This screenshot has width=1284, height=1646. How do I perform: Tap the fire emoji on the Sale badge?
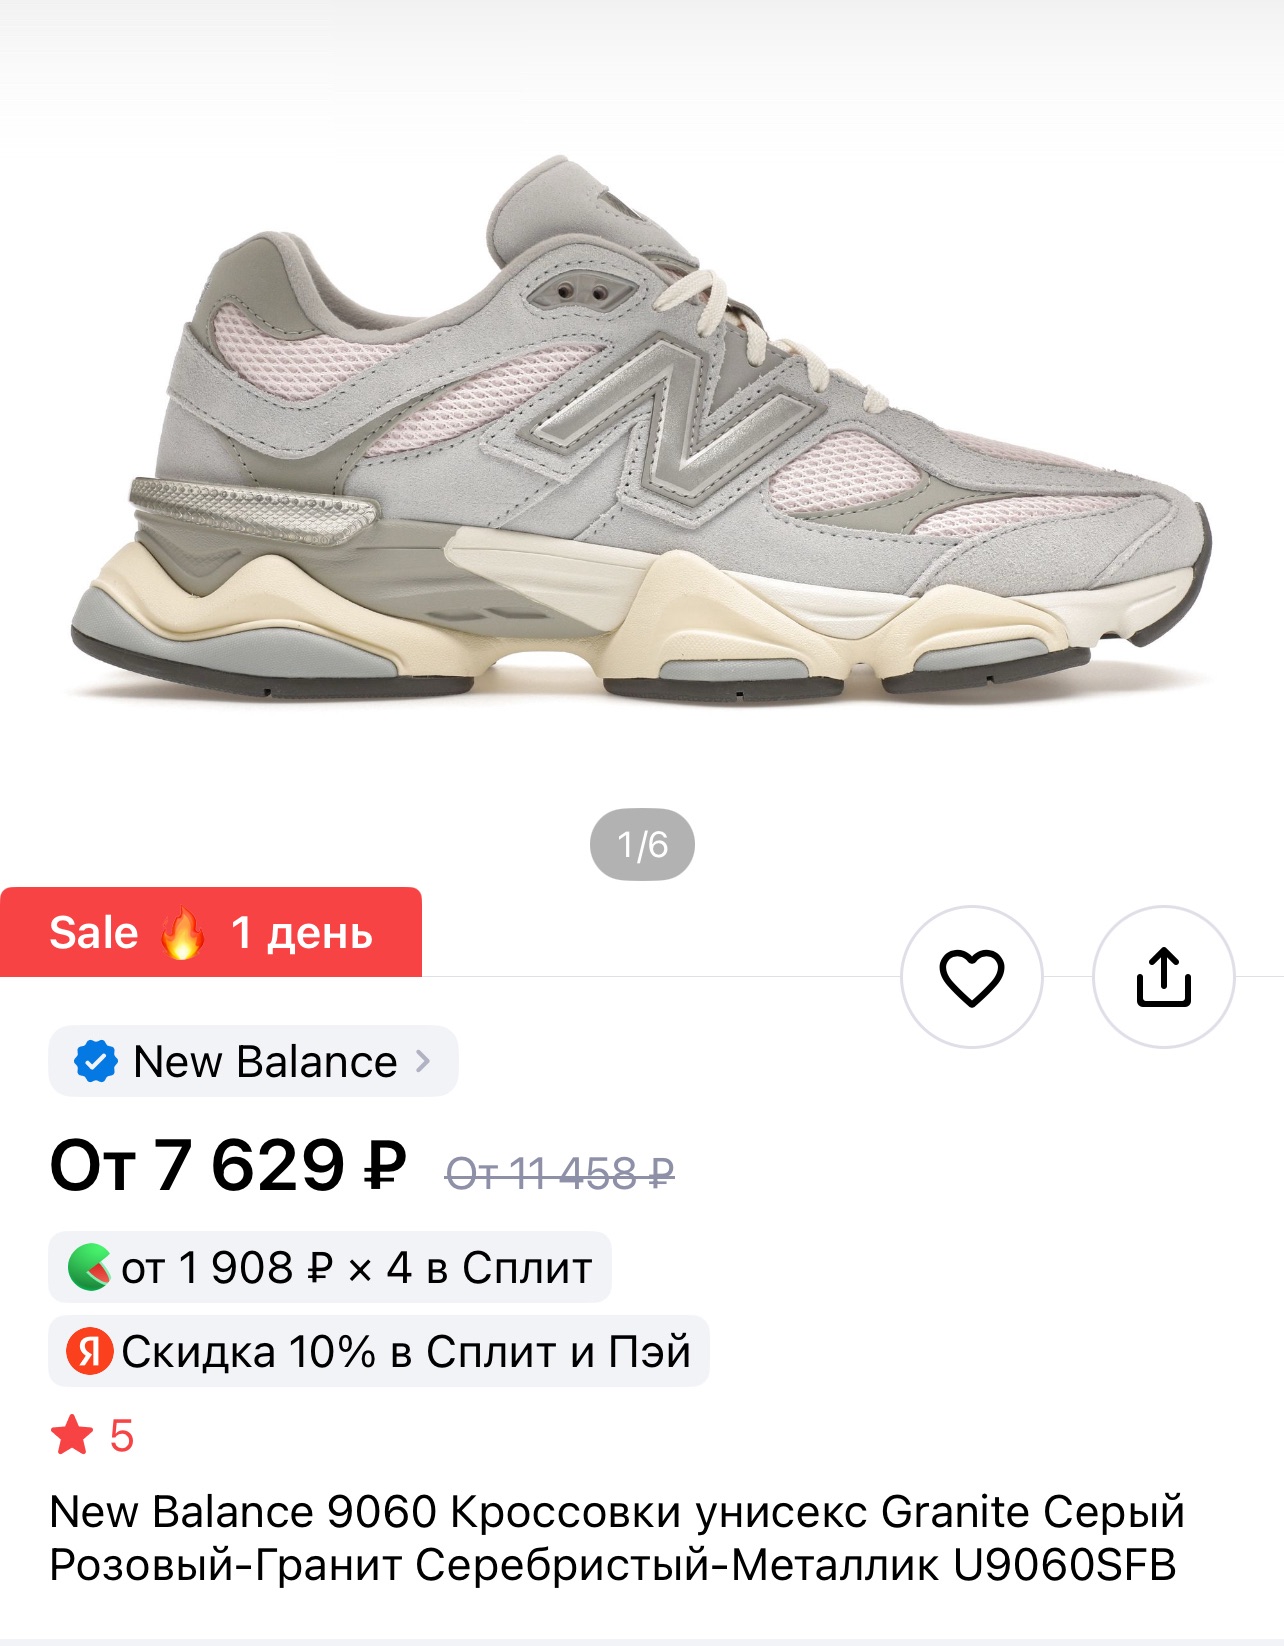click(x=183, y=933)
